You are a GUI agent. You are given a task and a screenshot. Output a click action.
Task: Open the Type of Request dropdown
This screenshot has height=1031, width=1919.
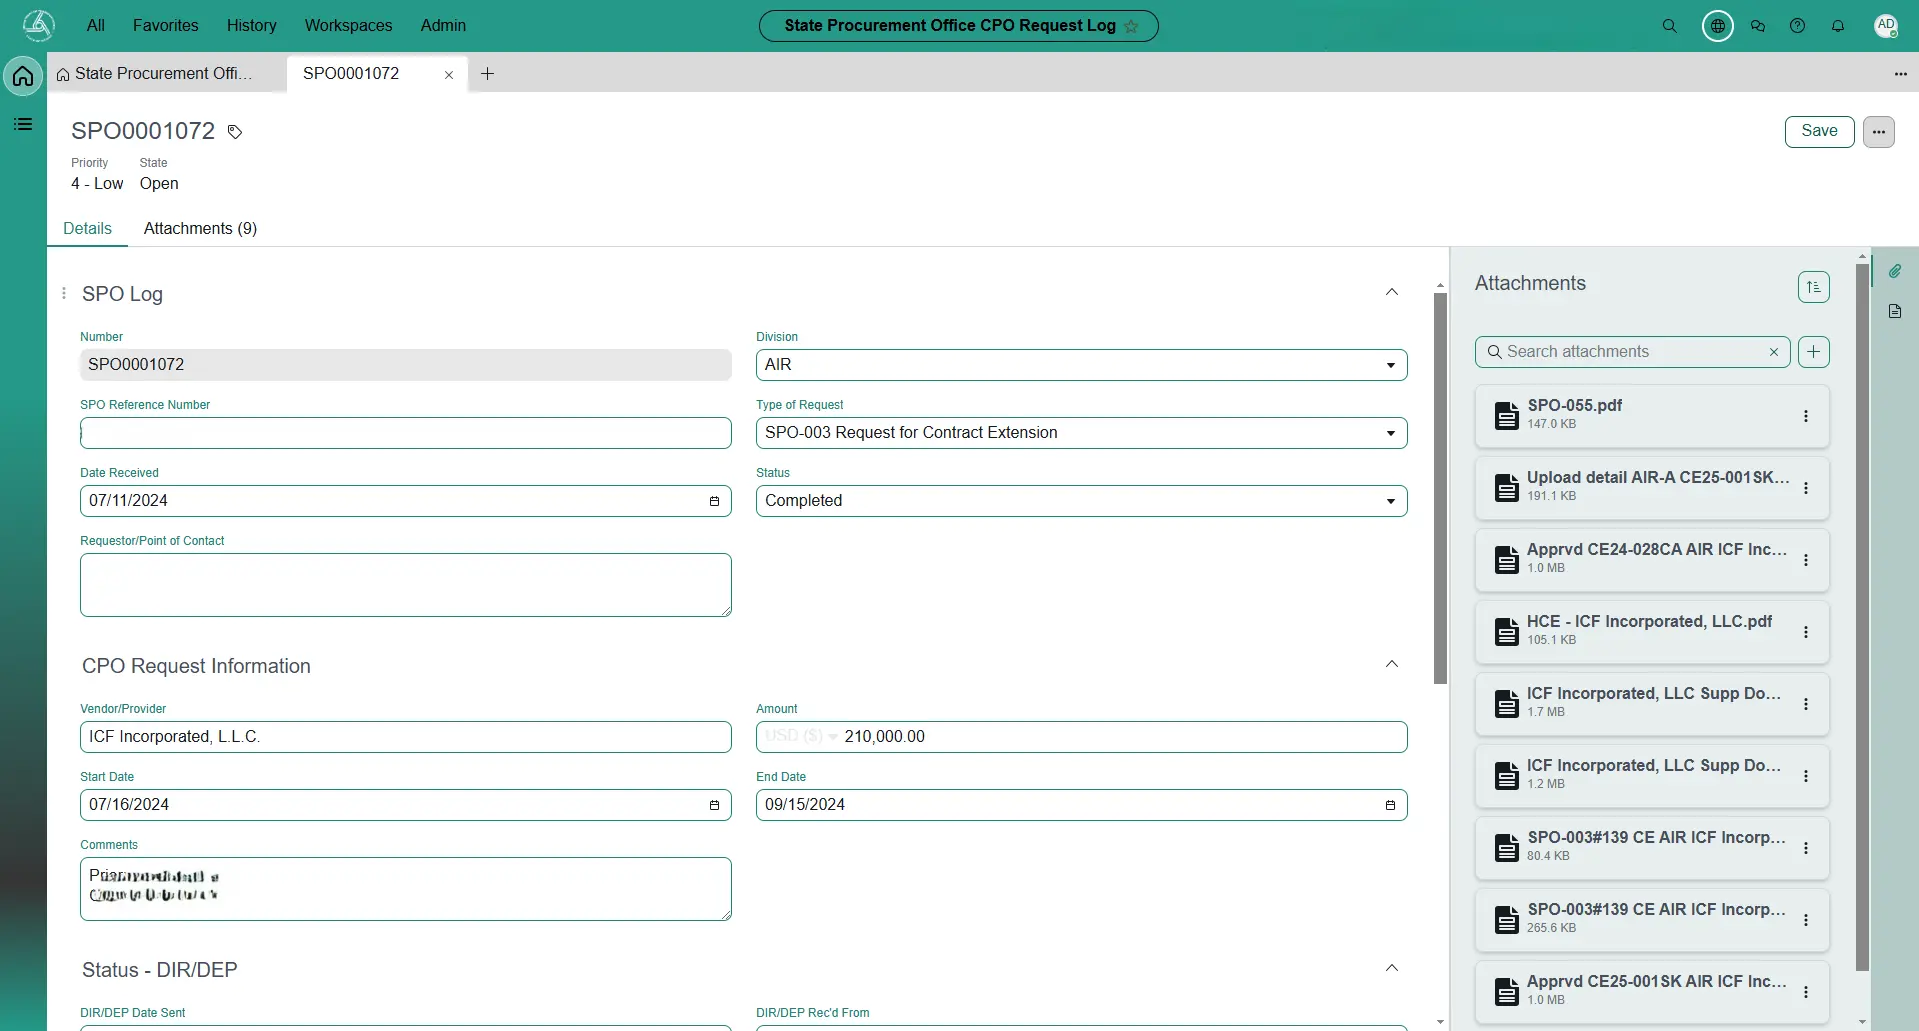[1082, 433]
